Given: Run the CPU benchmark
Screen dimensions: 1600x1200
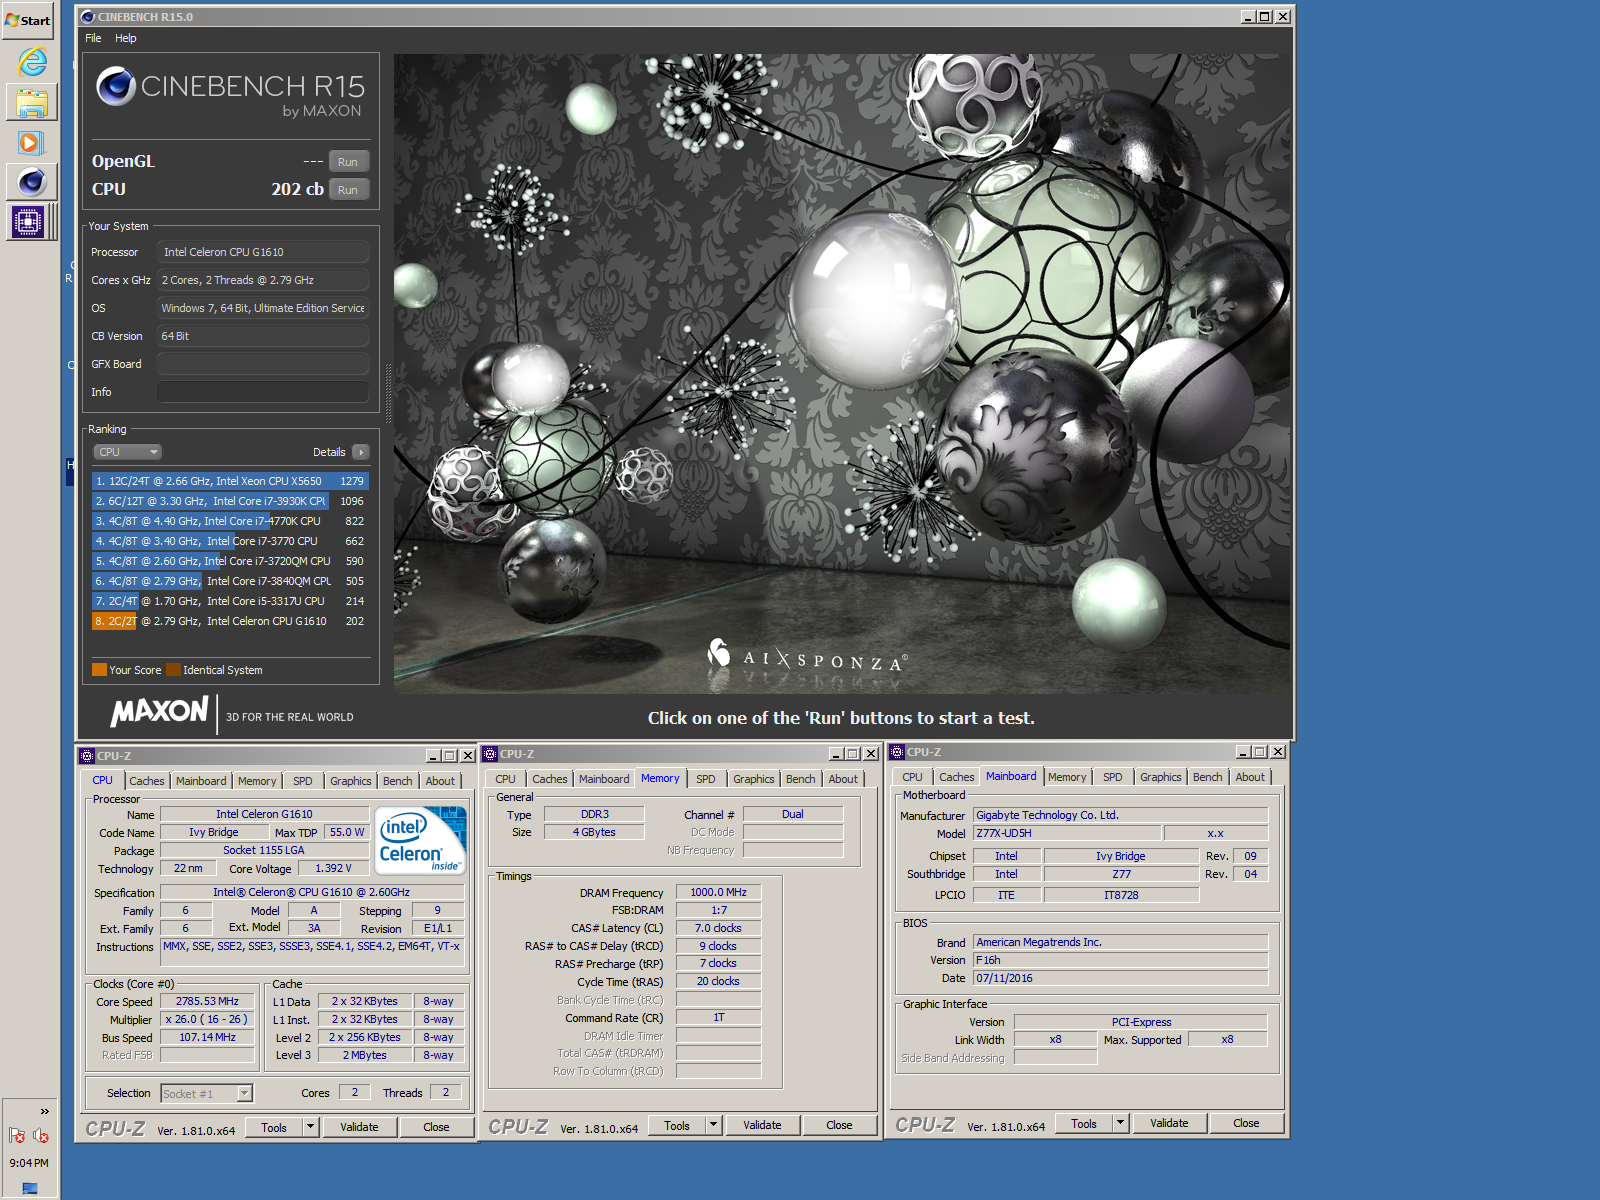Looking at the screenshot, I should [348, 190].
